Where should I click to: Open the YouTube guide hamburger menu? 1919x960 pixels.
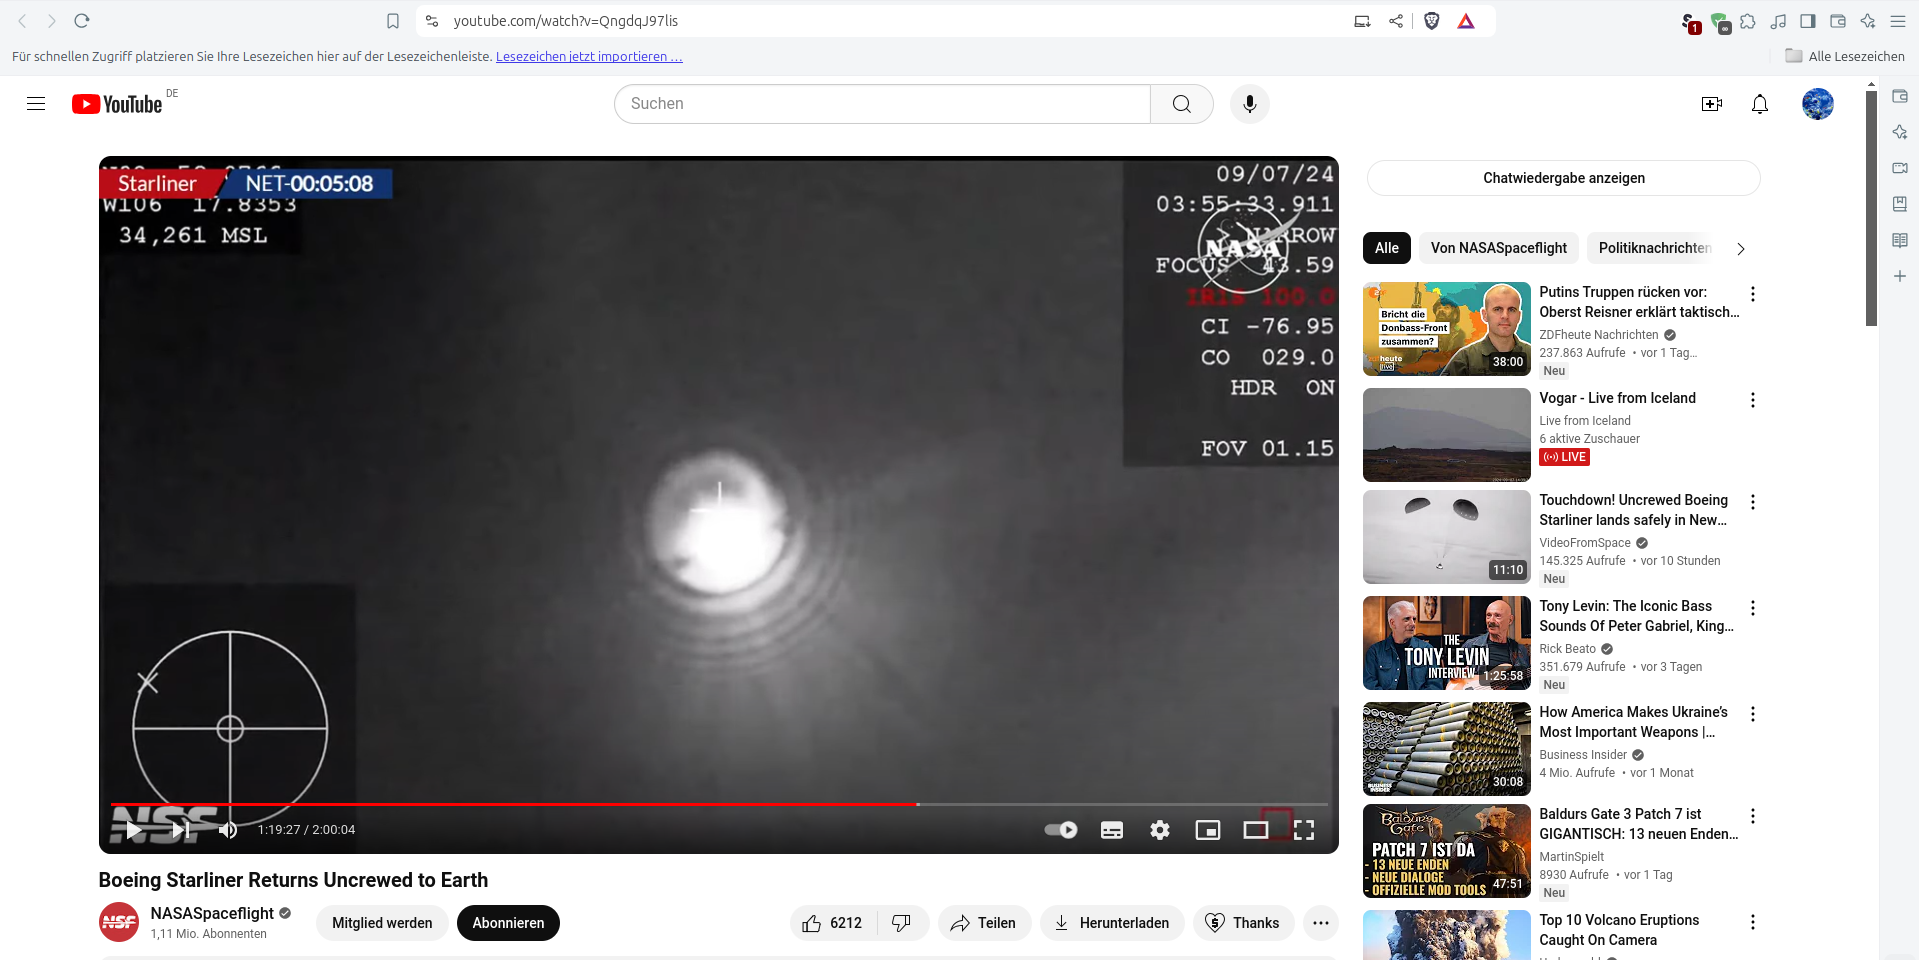click(x=36, y=104)
